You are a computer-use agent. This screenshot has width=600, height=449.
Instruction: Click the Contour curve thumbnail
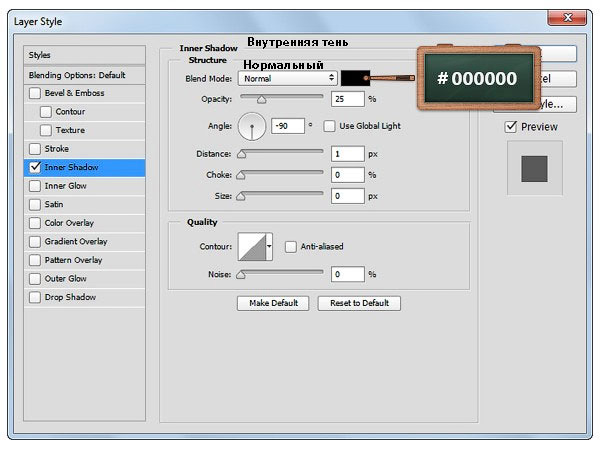[x=252, y=247]
